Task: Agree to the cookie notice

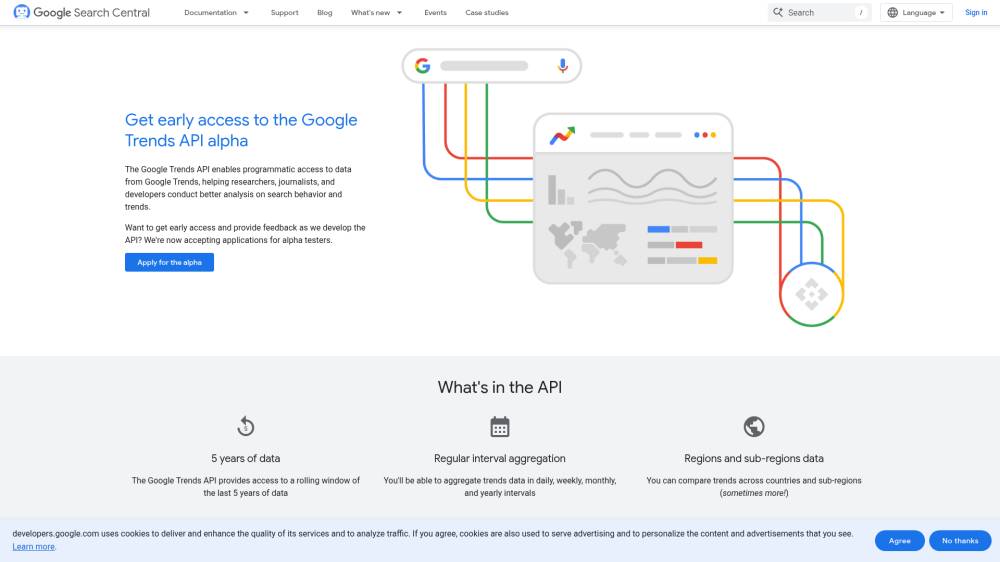Action: click(899, 540)
